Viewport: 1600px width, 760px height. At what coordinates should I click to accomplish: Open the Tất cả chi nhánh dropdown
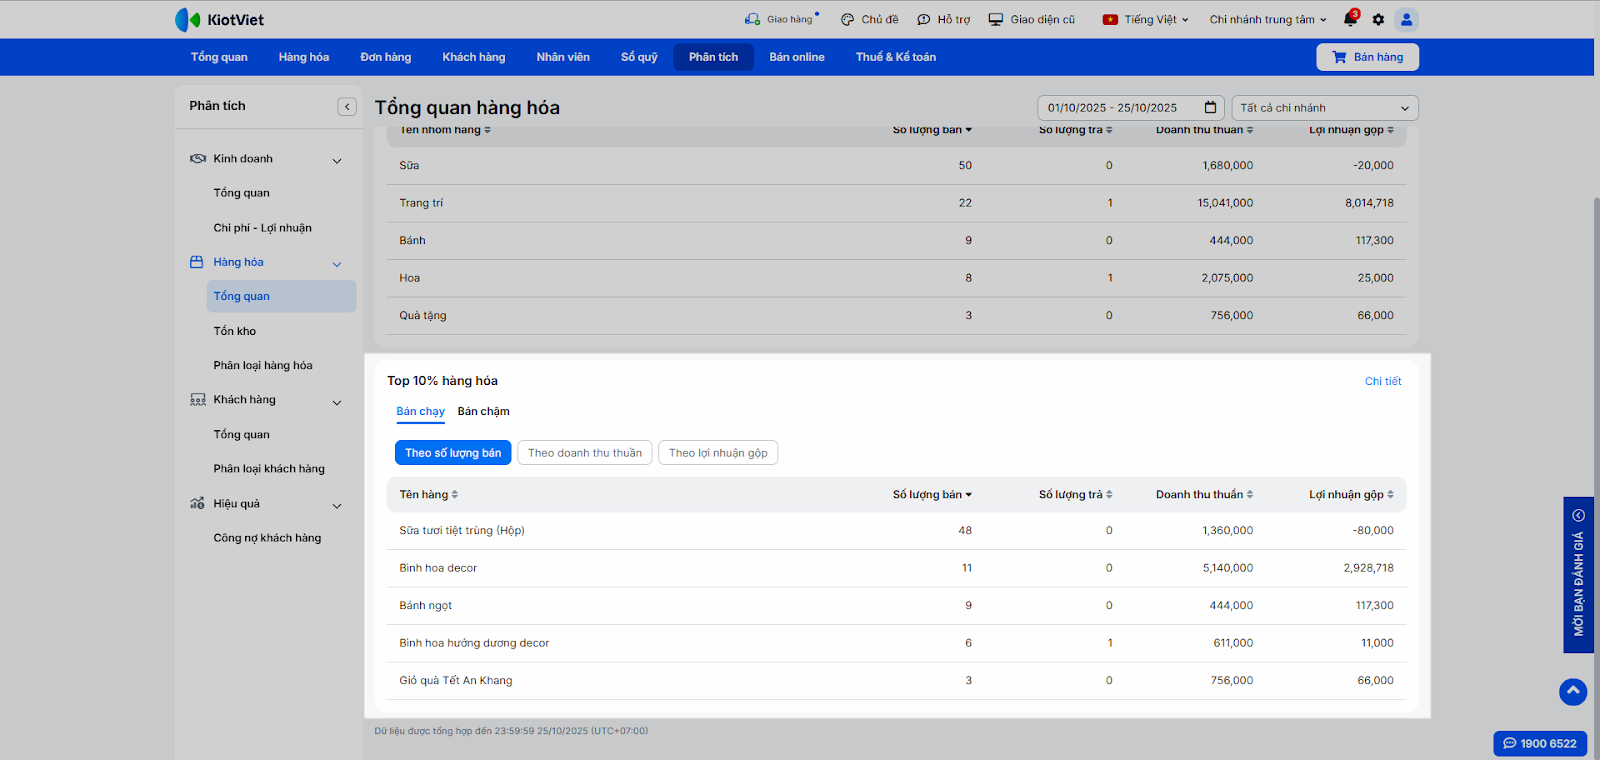point(1324,108)
